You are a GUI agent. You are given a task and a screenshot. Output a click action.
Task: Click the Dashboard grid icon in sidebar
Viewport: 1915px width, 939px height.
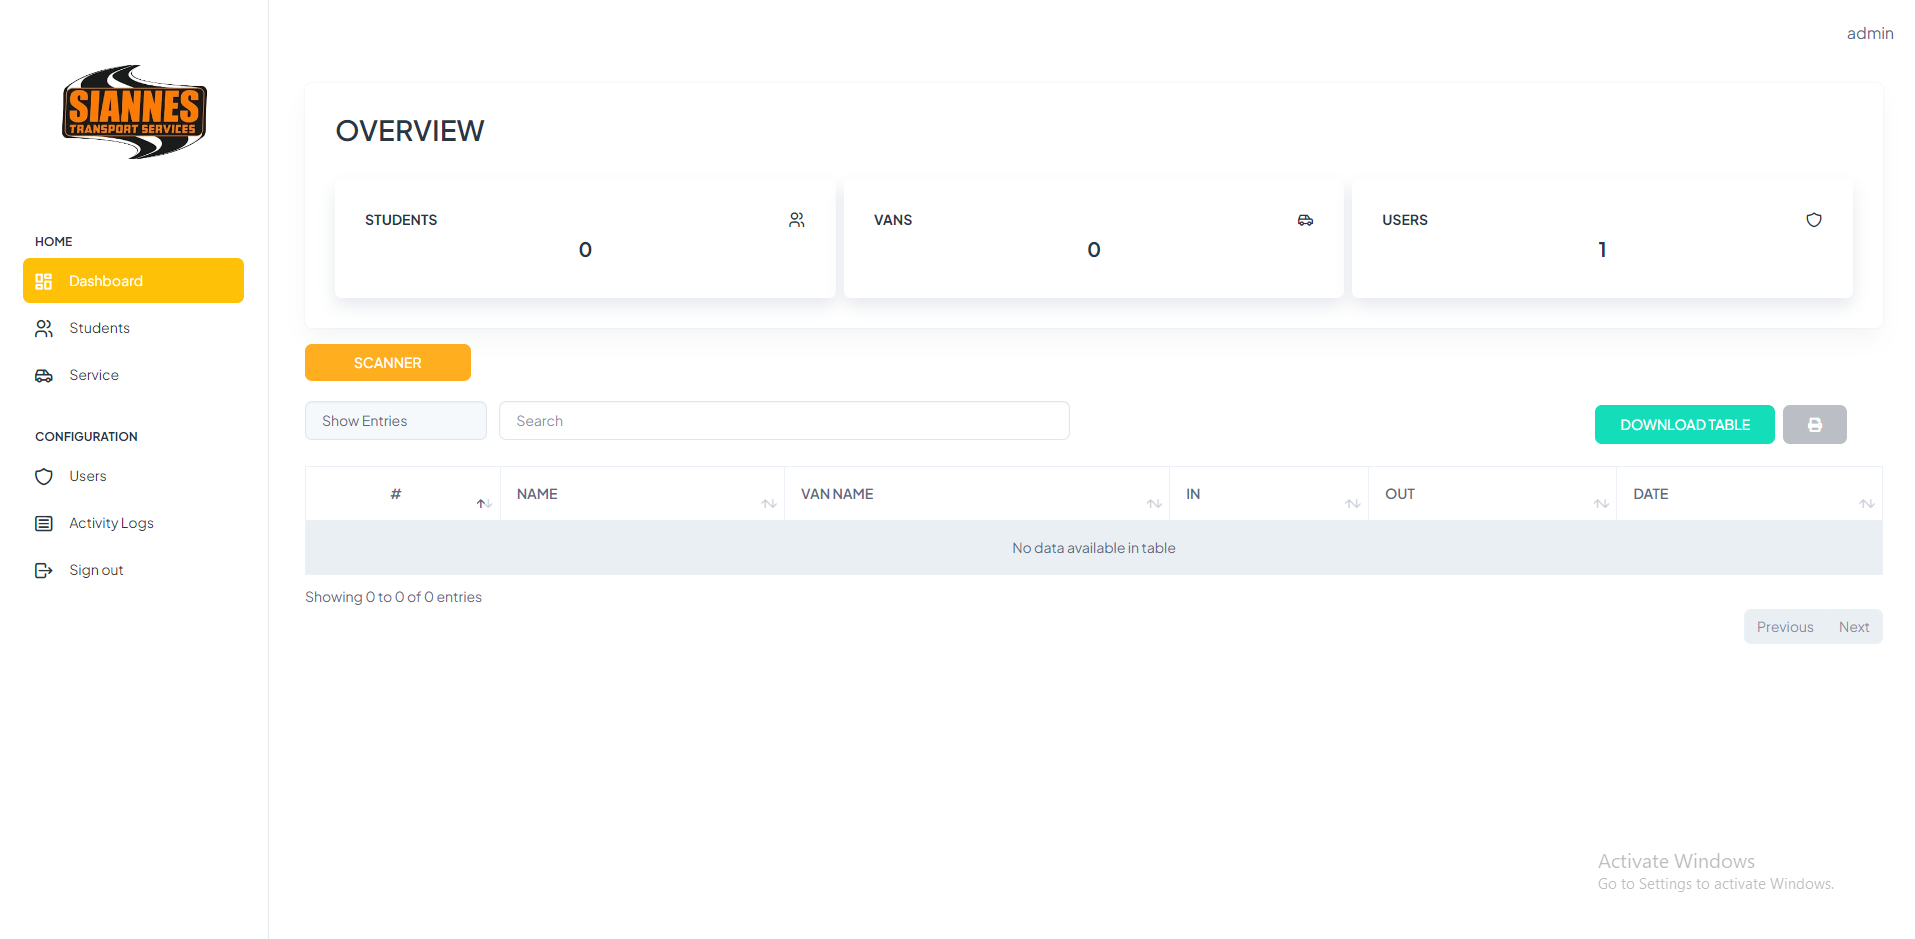click(x=44, y=281)
